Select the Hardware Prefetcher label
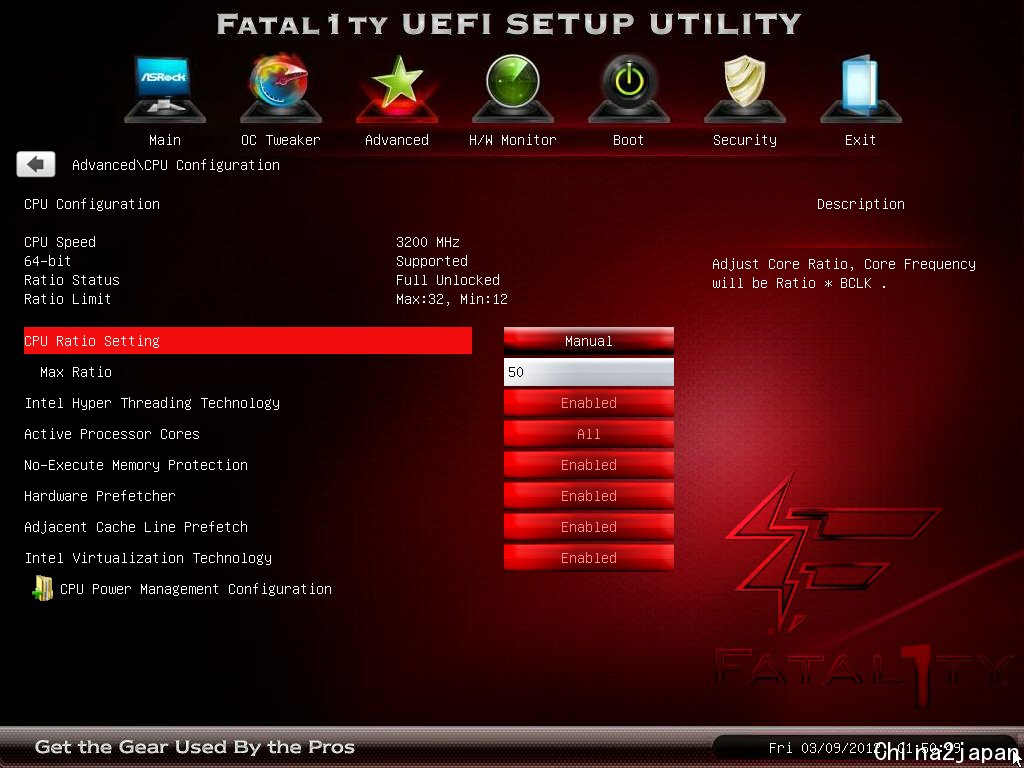This screenshot has width=1024, height=768. pos(100,496)
